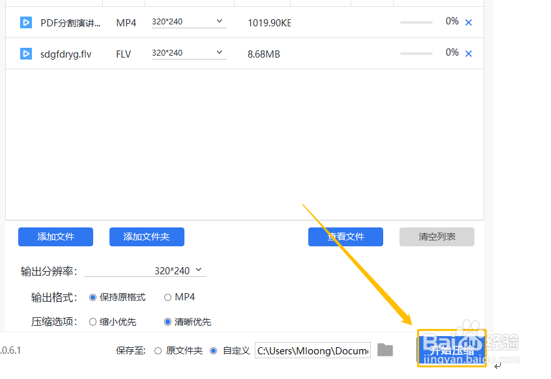Open 查看文件 to view files

[345, 237]
